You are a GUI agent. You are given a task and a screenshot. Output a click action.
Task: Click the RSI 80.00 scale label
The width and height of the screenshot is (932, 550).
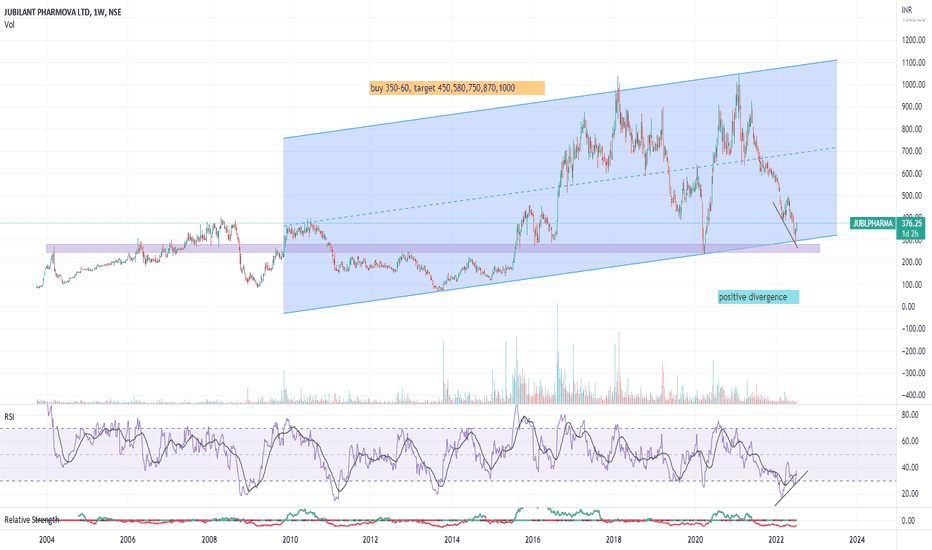tap(910, 414)
